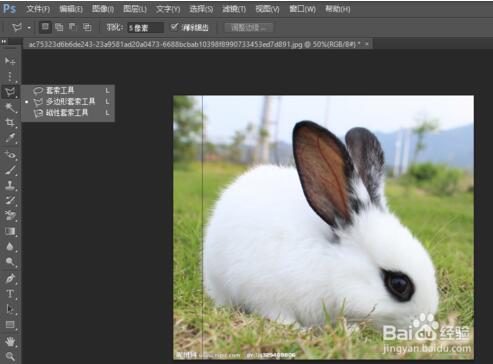Screen dimensions: 493x364
Task: Toggle the anti-alias checkbox
Action: 174,27
